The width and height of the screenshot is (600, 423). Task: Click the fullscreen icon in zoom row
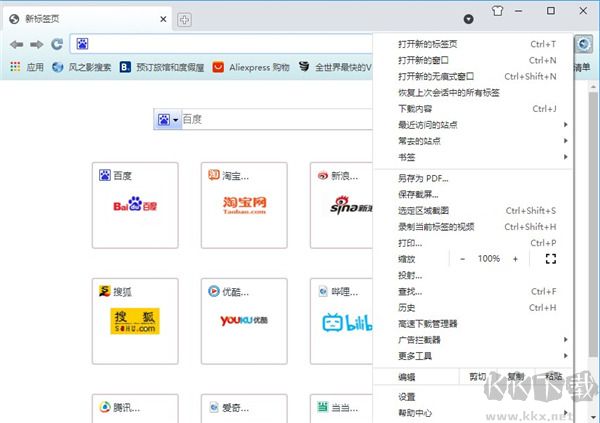(x=551, y=259)
